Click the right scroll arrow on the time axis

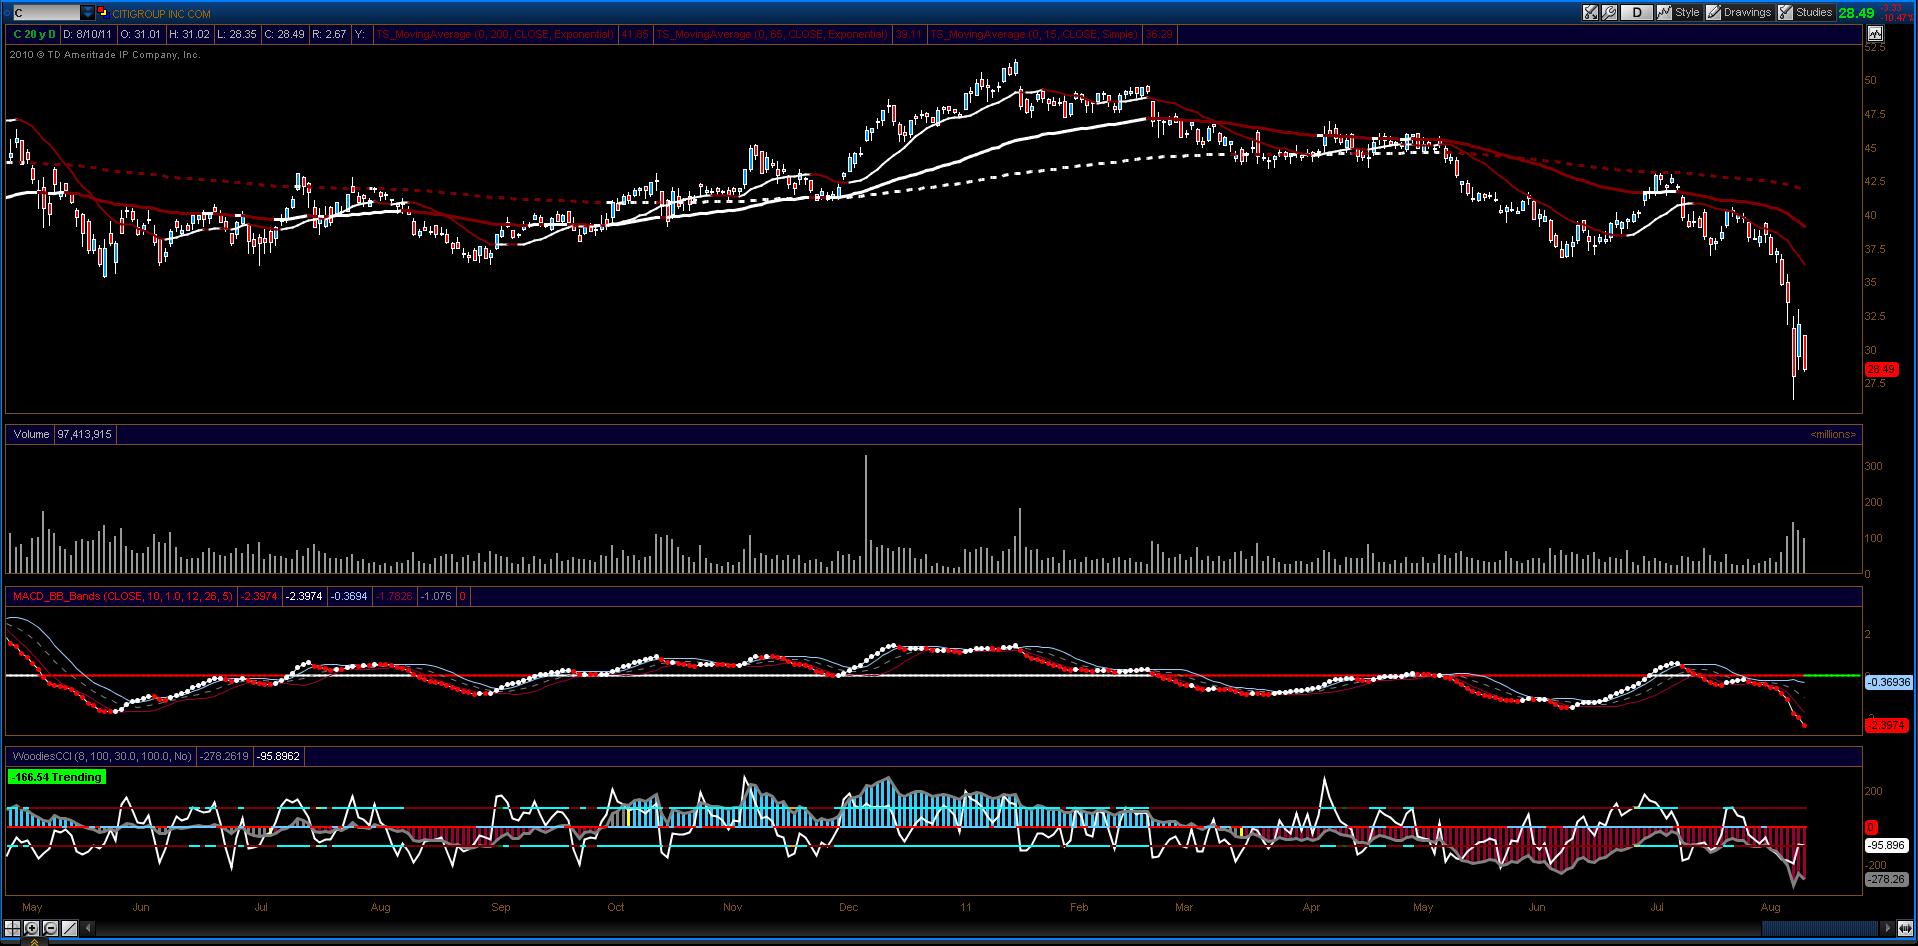point(1888,928)
